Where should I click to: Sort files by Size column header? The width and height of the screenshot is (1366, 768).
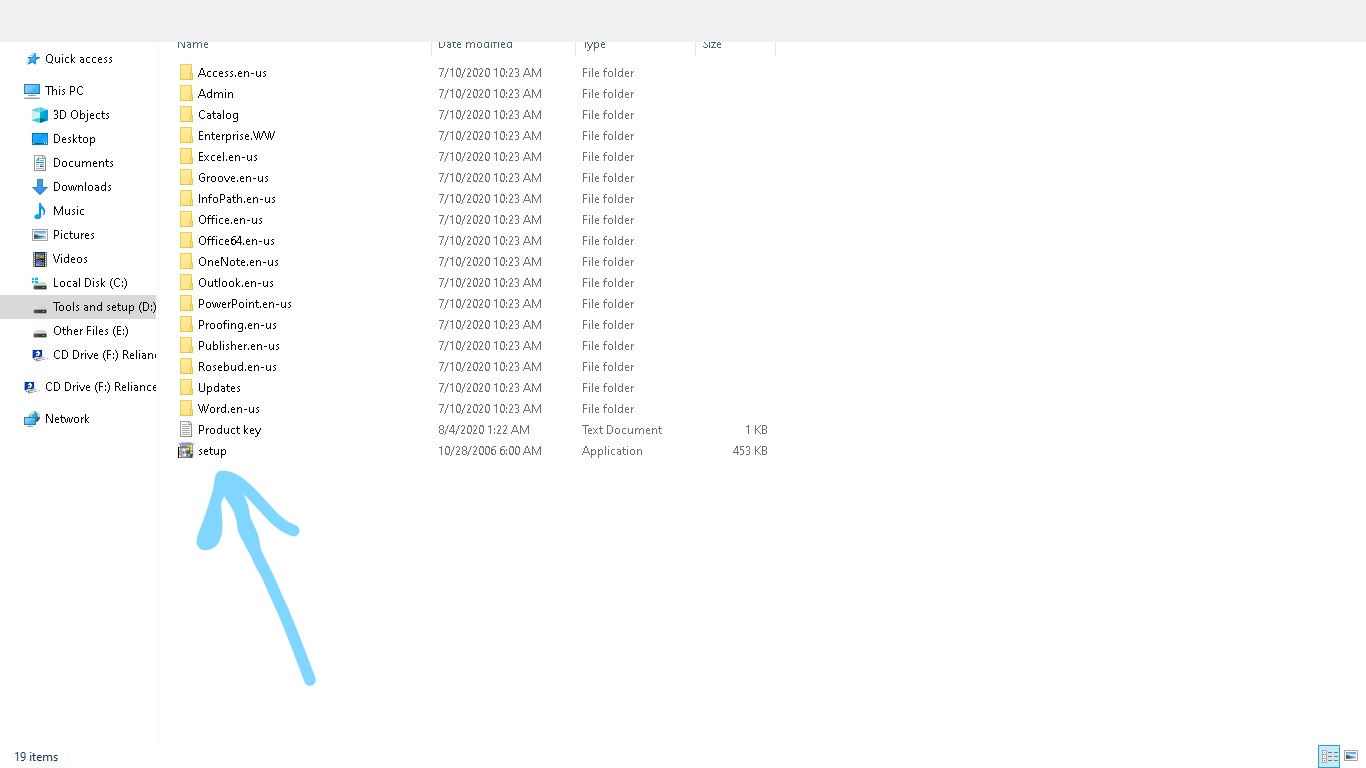pos(712,45)
